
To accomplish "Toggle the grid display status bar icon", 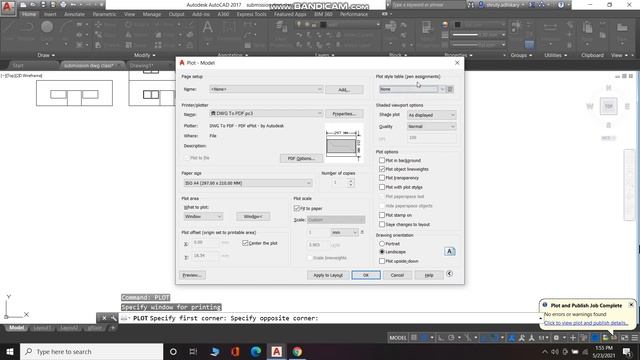I will [x=414, y=338].
